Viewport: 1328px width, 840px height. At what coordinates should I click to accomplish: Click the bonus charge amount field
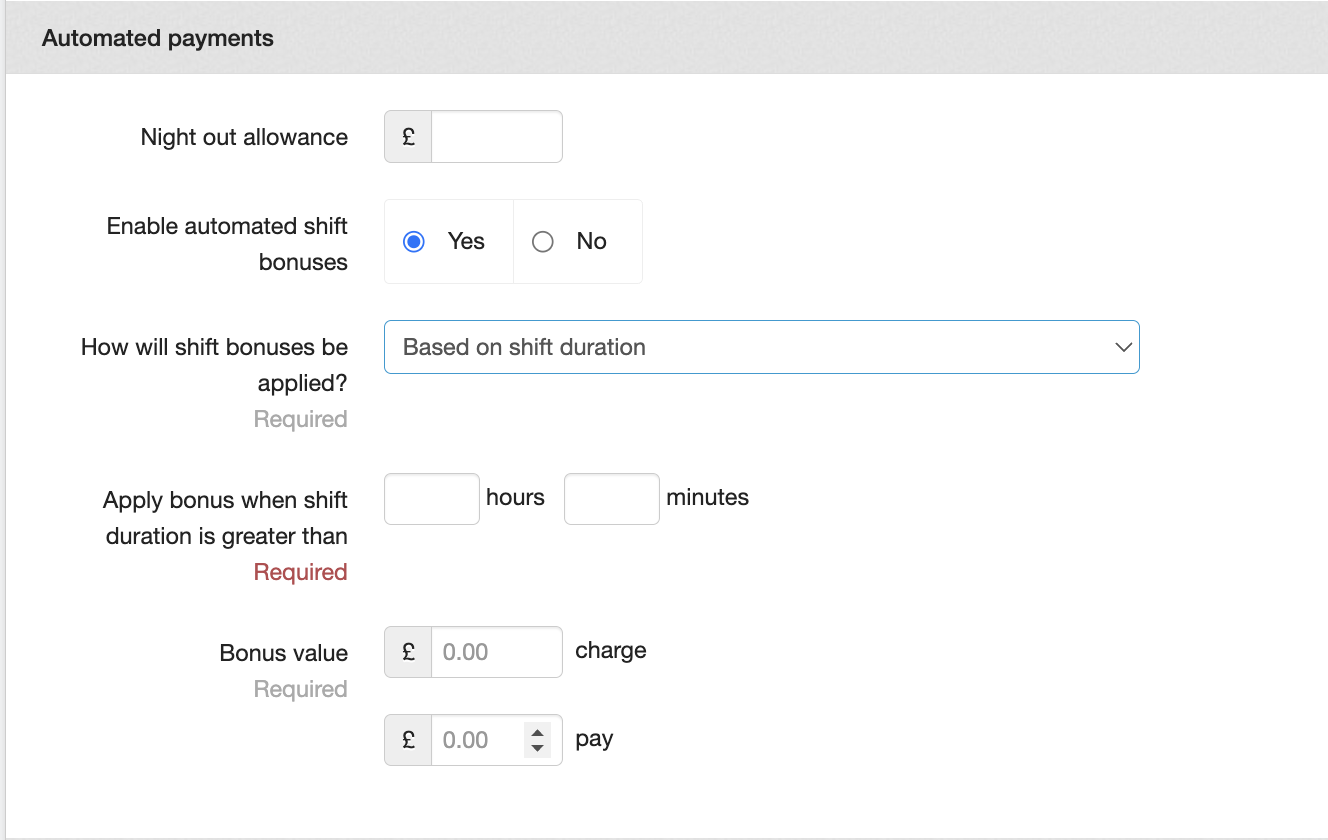(x=496, y=652)
